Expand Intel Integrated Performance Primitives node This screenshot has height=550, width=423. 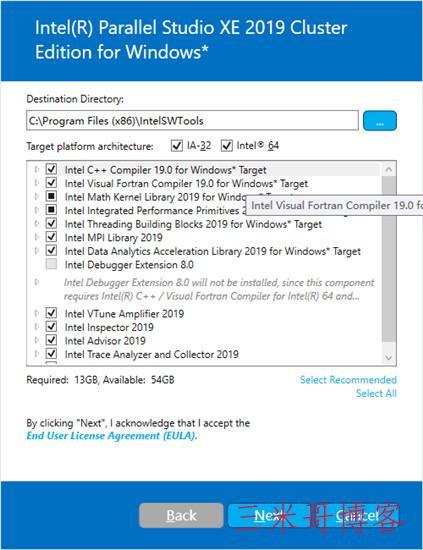(36, 210)
